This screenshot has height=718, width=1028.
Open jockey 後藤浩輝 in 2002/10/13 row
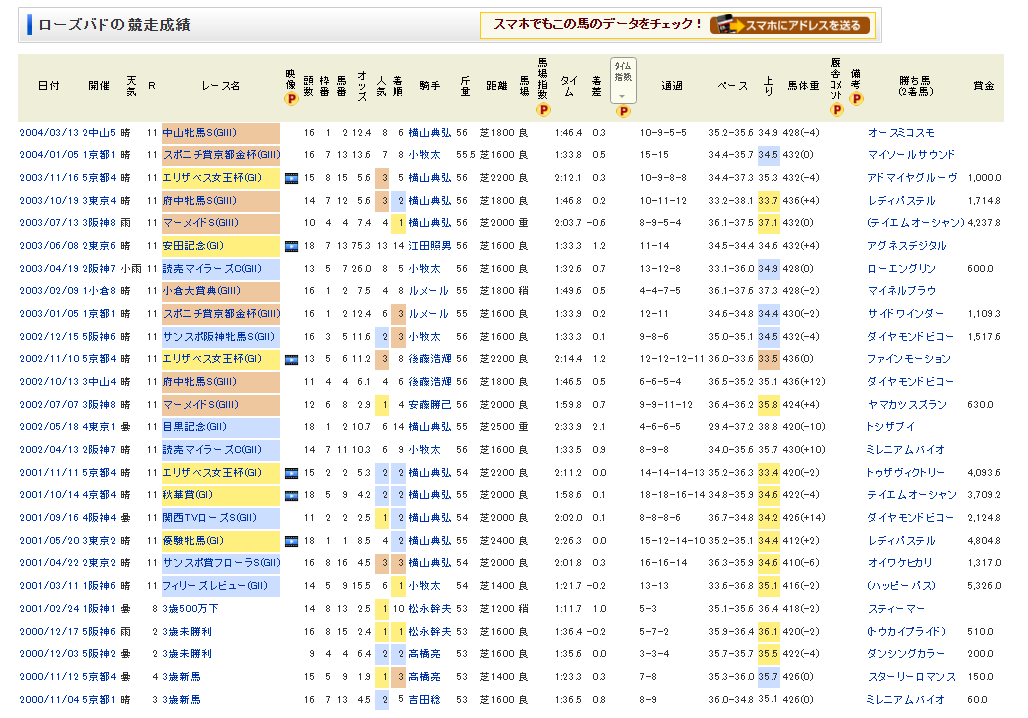click(x=429, y=382)
